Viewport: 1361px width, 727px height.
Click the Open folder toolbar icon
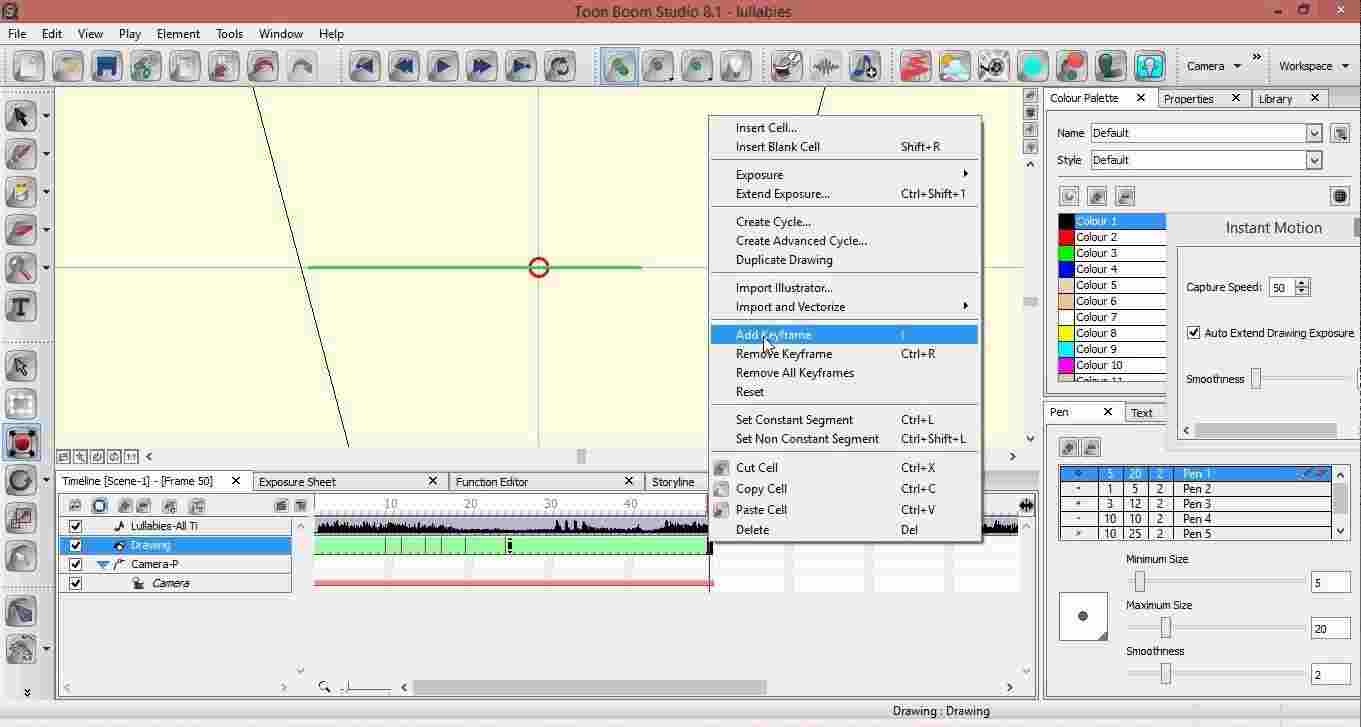tap(68, 67)
